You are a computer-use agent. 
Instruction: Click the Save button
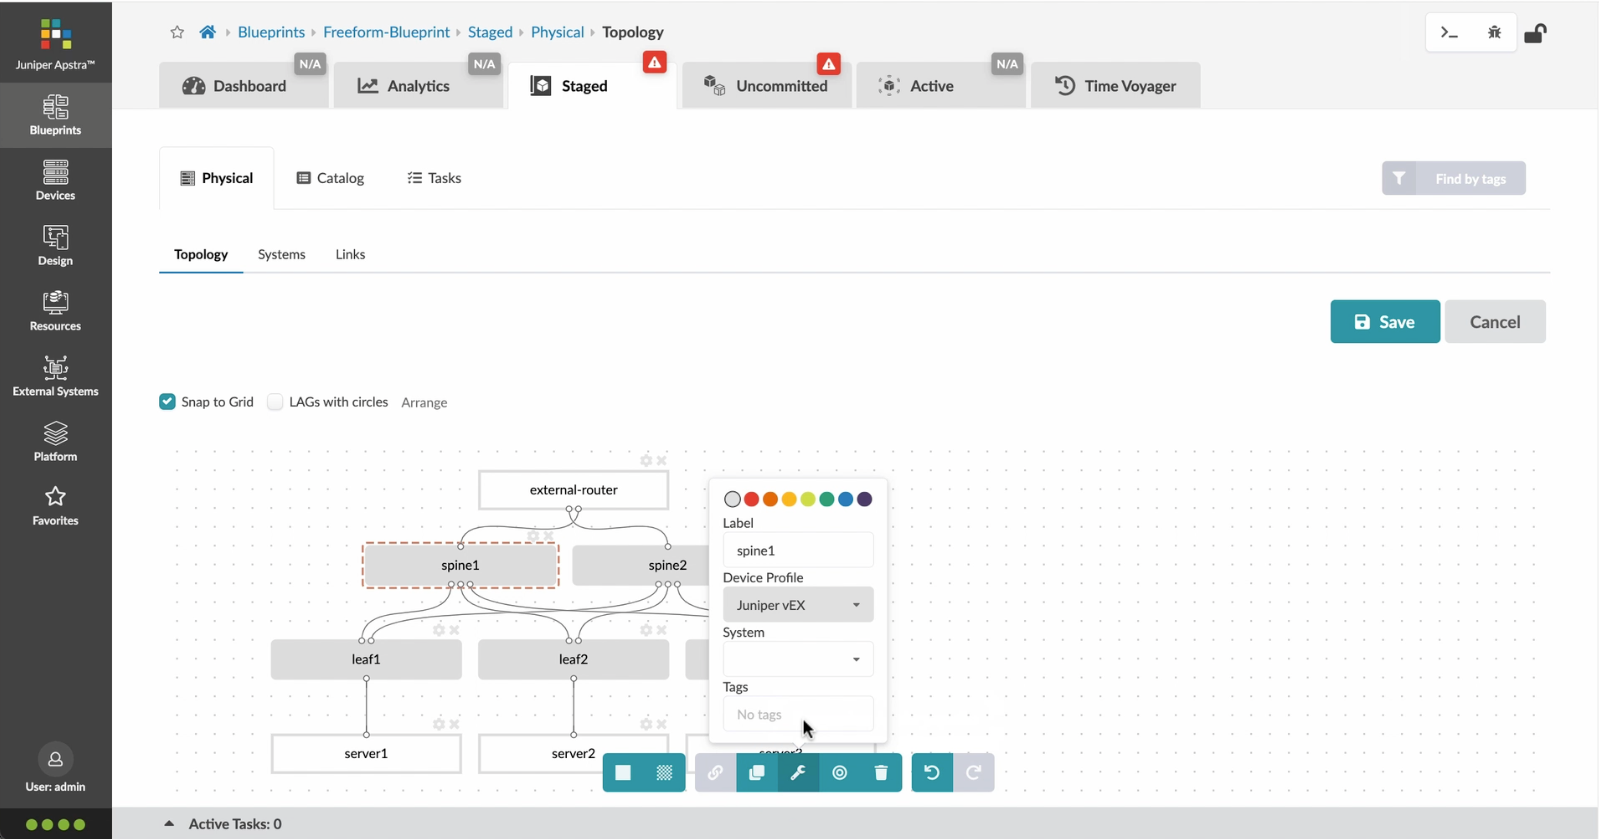pos(1385,322)
